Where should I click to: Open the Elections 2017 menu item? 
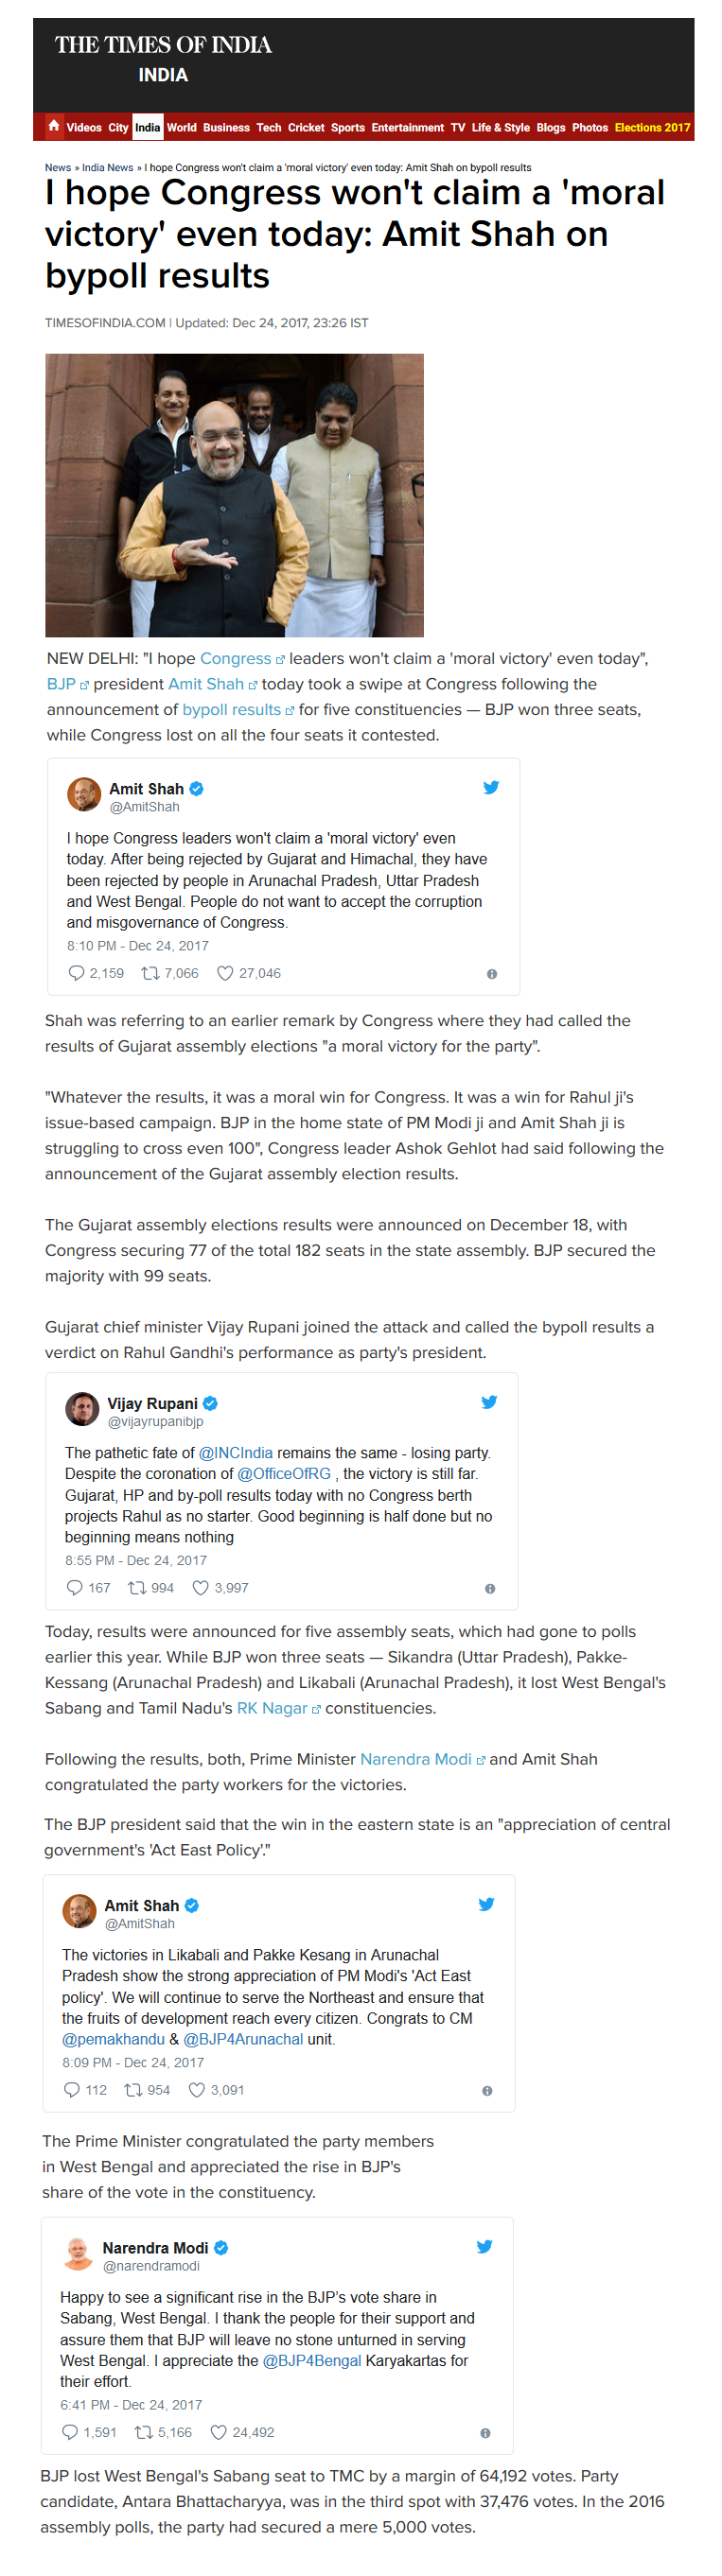click(652, 128)
